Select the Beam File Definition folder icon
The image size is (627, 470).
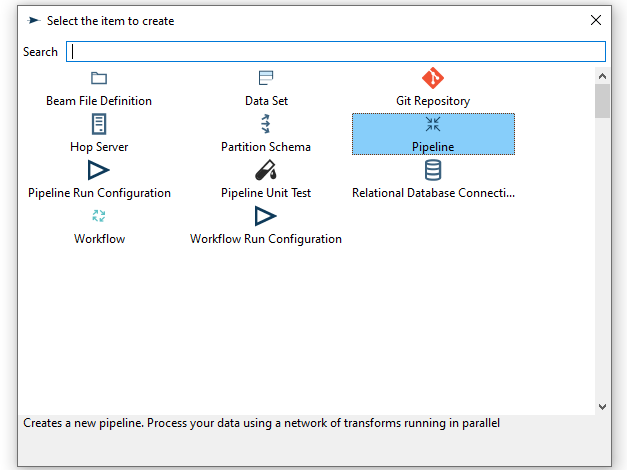pyautogui.click(x=99, y=78)
